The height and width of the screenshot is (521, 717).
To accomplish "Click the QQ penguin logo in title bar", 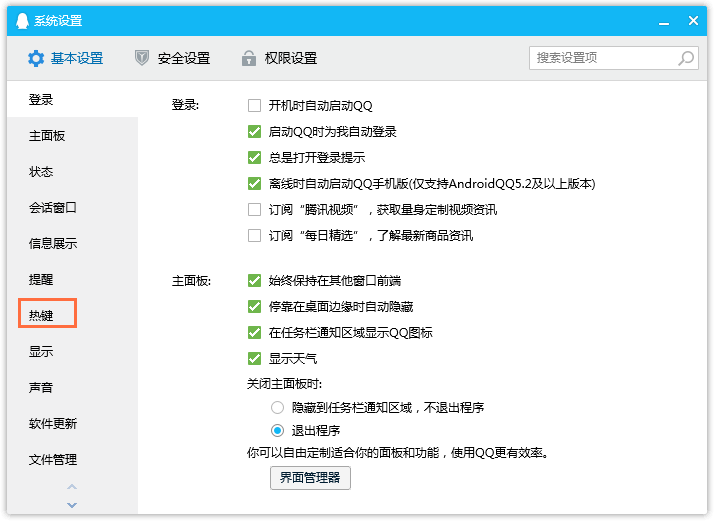I will pyautogui.click(x=22, y=21).
